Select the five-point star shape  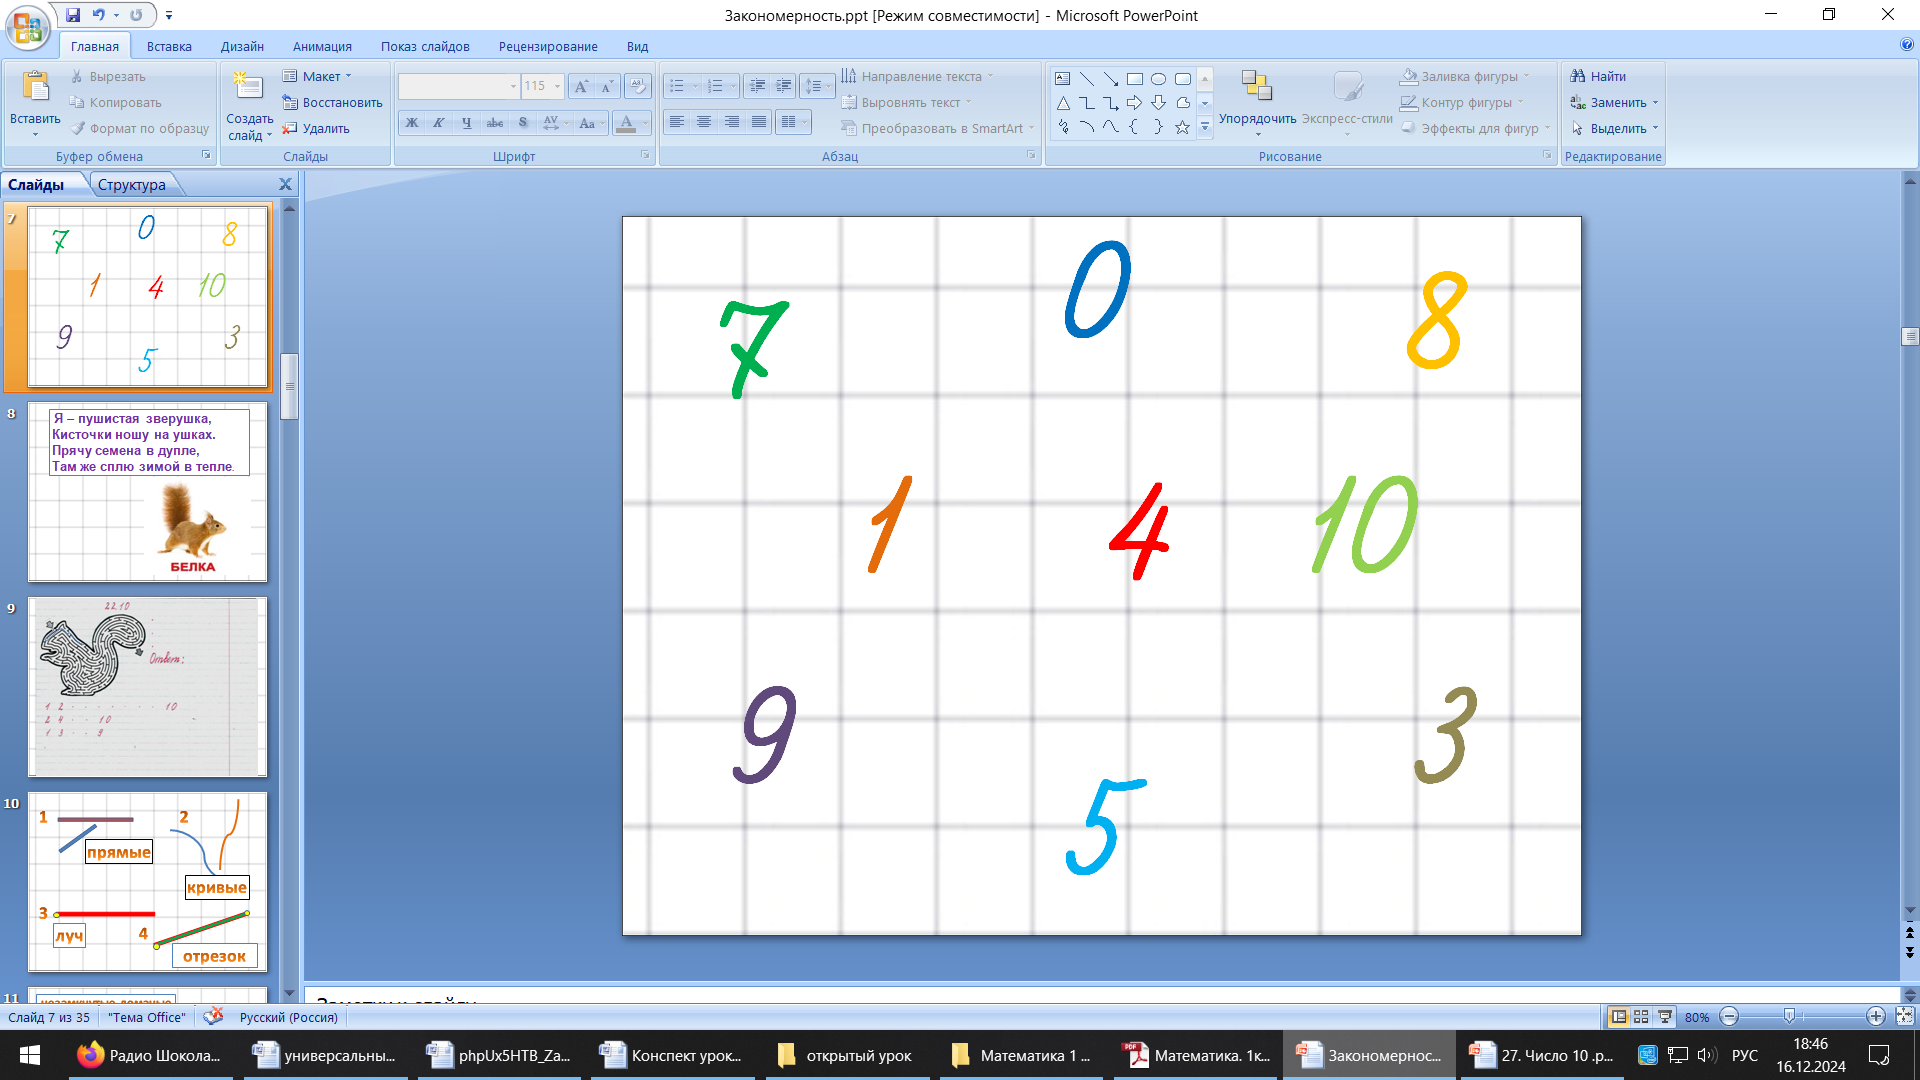pos(1182,127)
